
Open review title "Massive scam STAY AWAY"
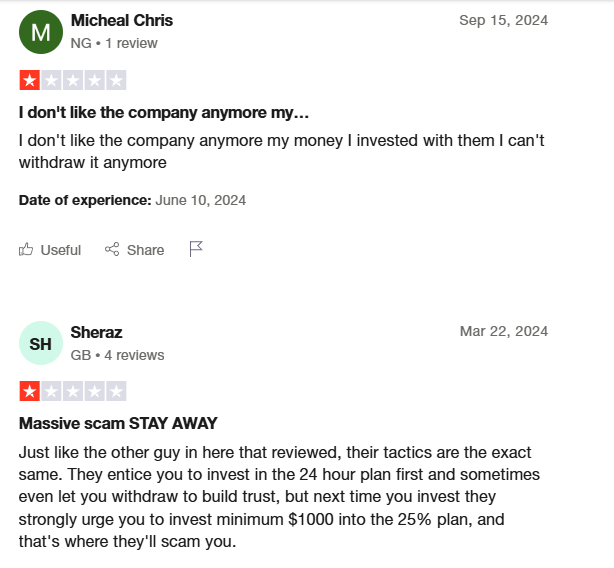(118, 424)
